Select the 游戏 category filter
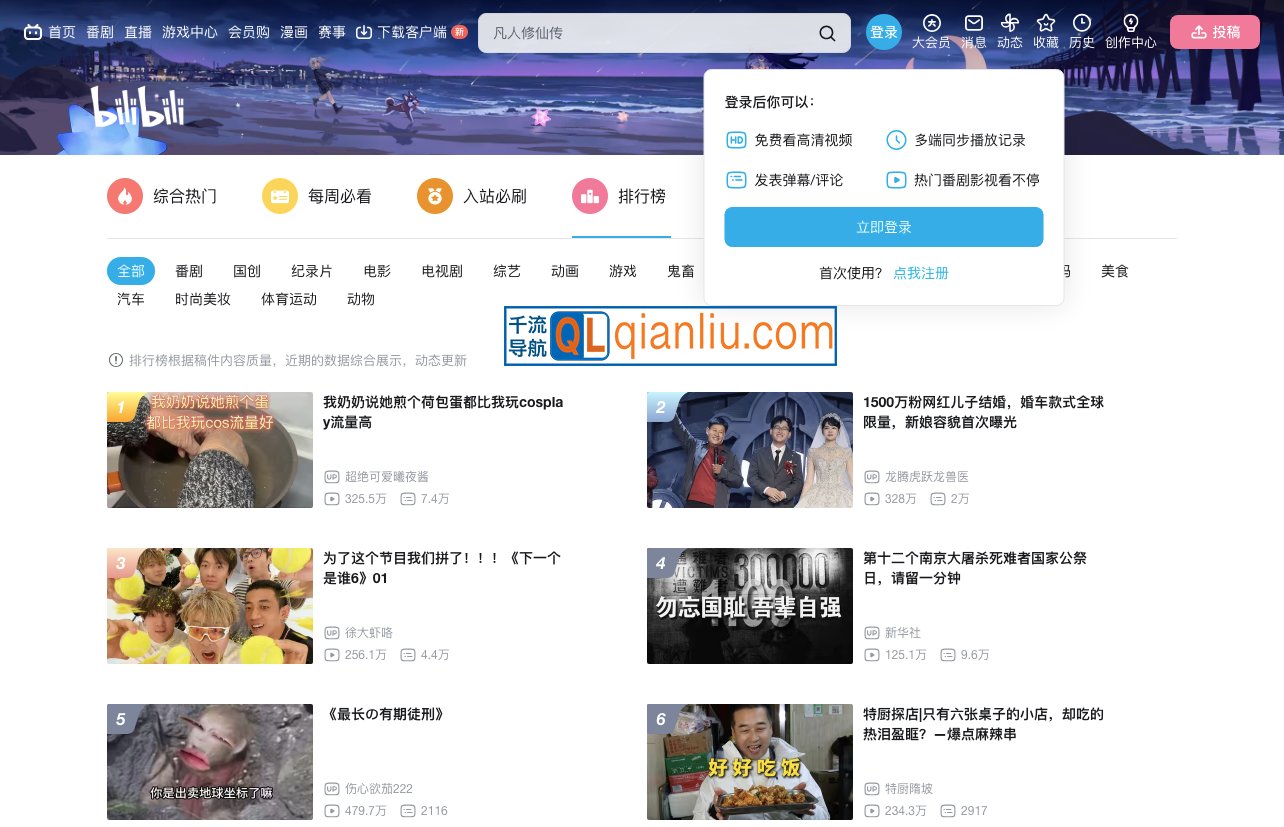The height and width of the screenshot is (827, 1284). click(x=621, y=271)
